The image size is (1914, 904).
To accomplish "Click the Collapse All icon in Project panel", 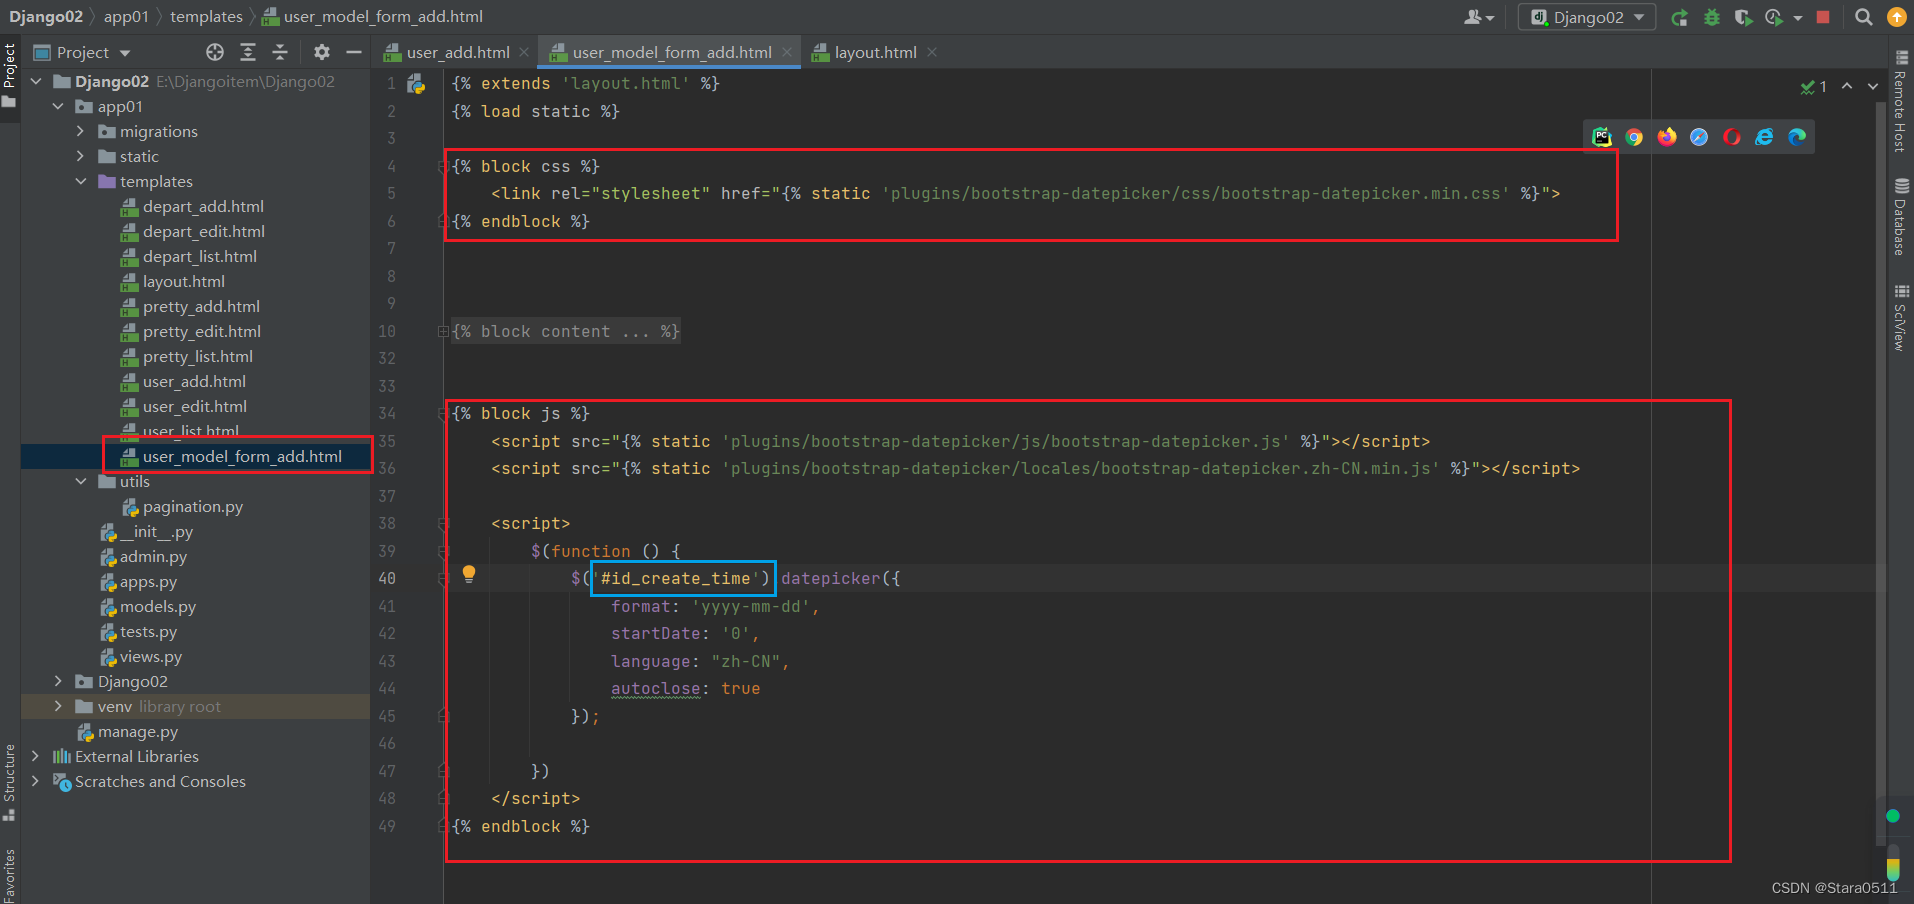I will point(280,52).
